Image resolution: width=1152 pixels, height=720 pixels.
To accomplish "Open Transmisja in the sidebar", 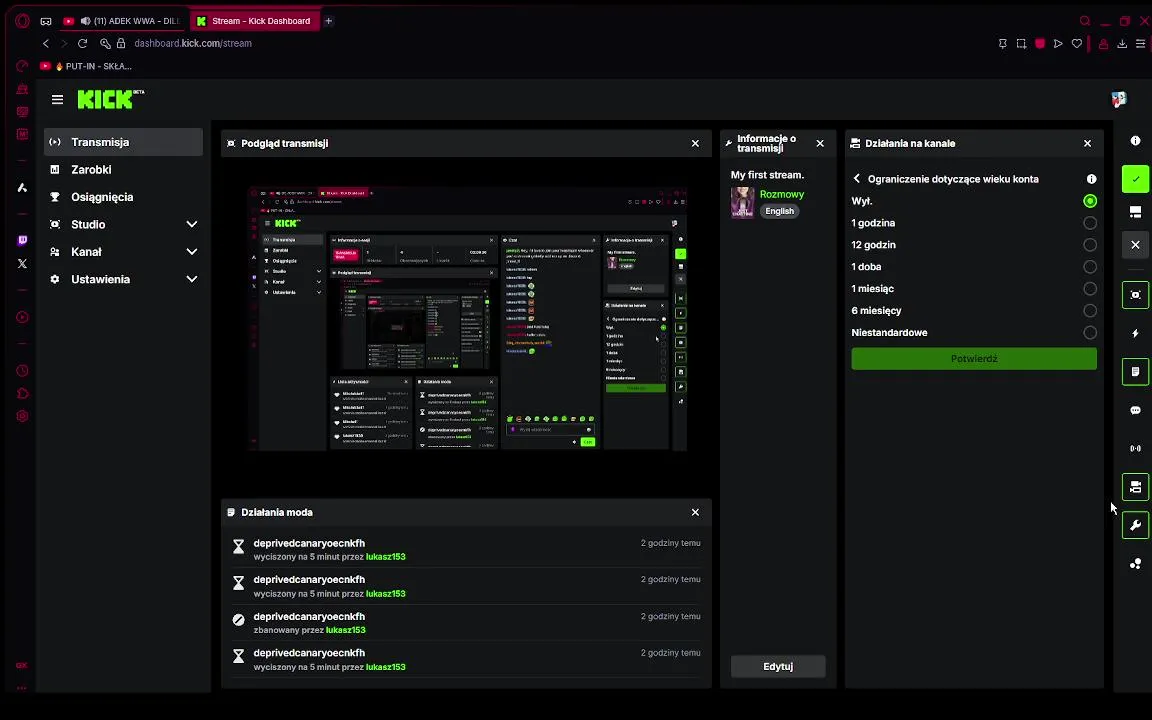I will (123, 142).
